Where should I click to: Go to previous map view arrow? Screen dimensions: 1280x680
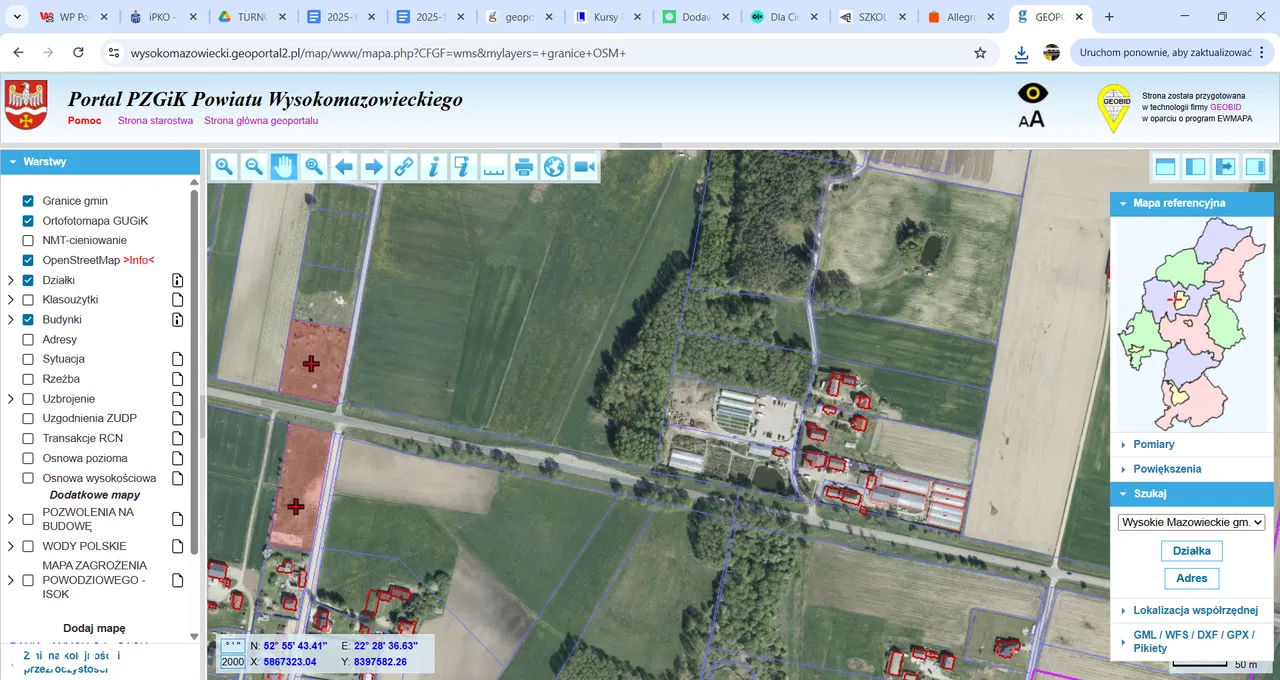344,167
